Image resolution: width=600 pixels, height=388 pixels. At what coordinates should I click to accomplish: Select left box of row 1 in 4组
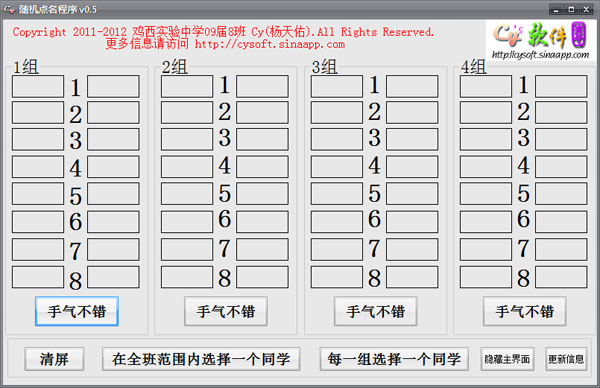(x=486, y=86)
